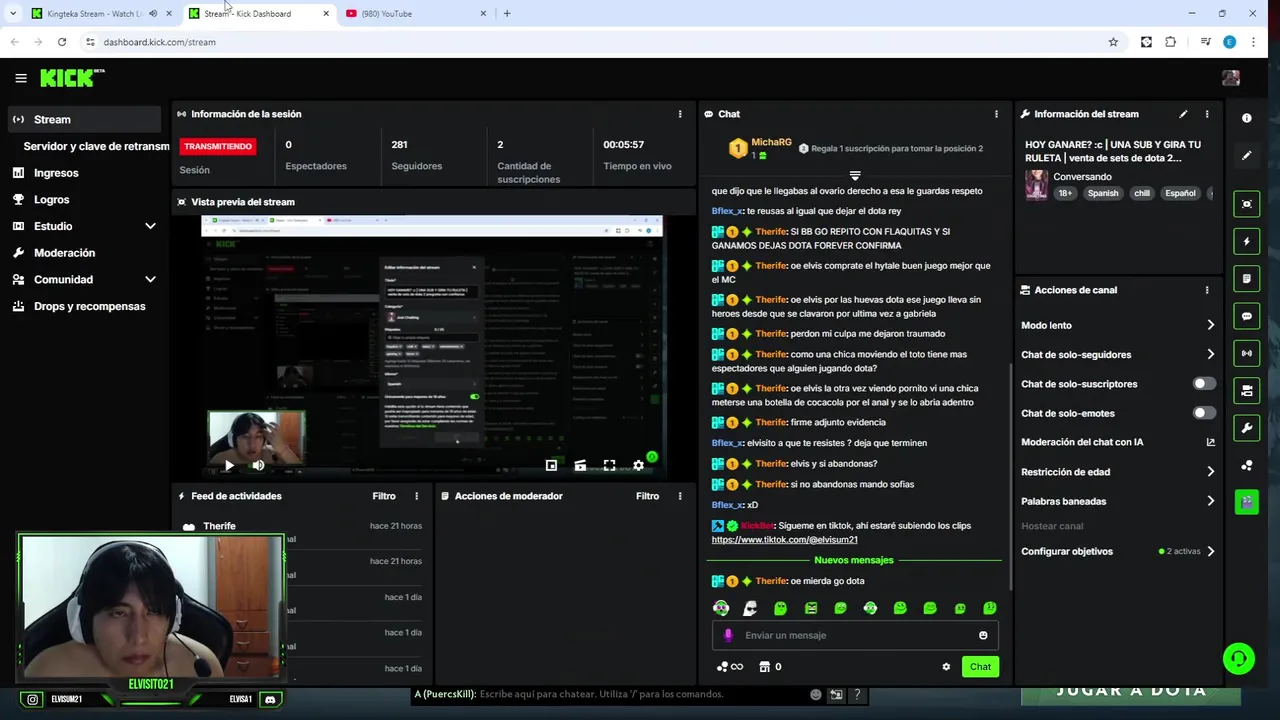Image resolution: width=1280 pixels, height=720 pixels.
Task: Open Feed de actividades three-dot menu
Action: [417, 496]
